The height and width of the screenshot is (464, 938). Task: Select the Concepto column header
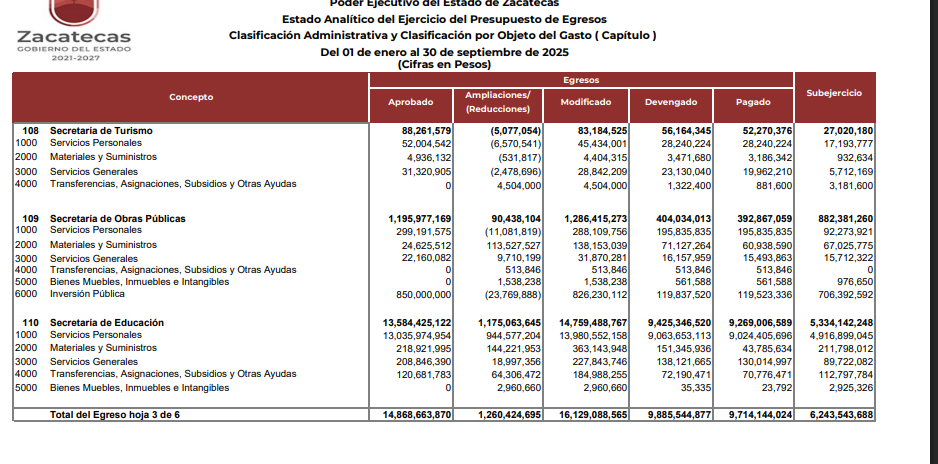190,97
